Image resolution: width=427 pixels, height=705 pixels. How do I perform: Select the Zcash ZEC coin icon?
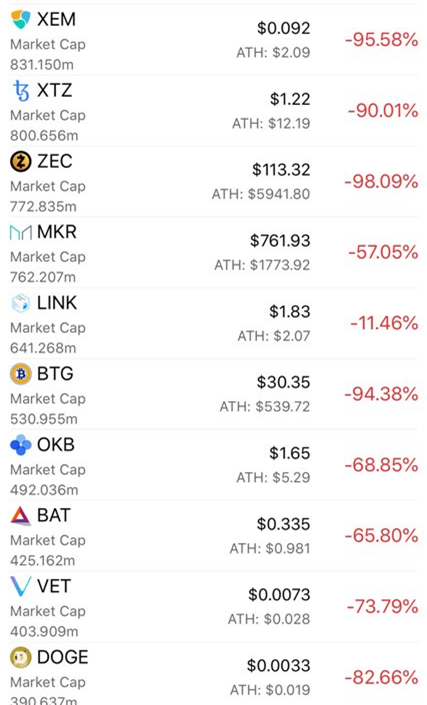[x=21, y=161]
